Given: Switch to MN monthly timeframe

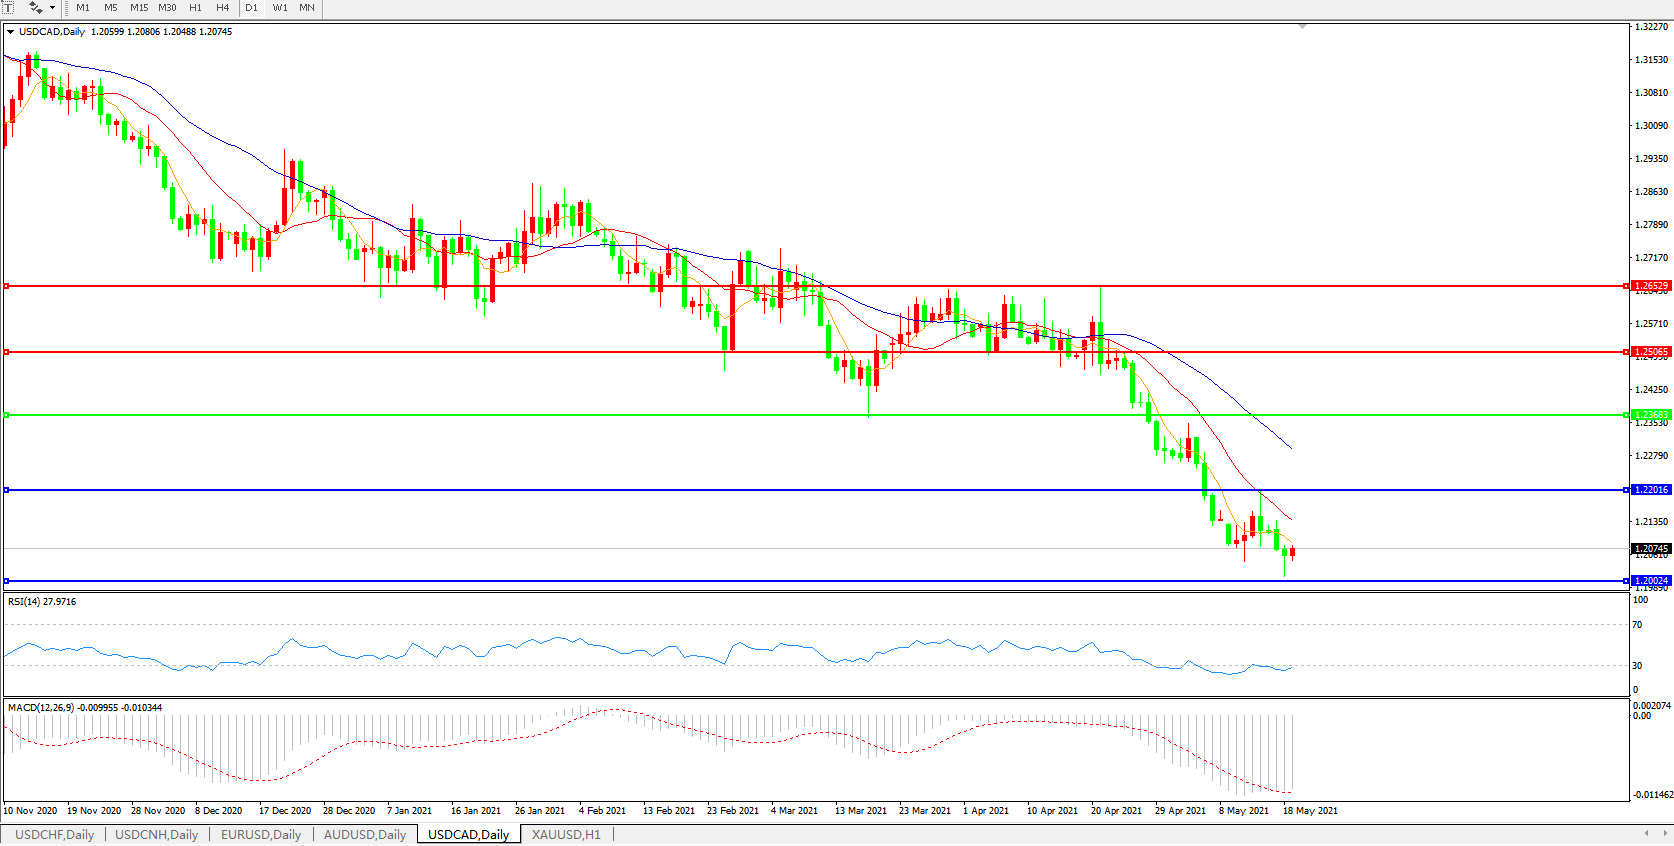Looking at the screenshot, I should pyautogui.click(x=307, y=8).
